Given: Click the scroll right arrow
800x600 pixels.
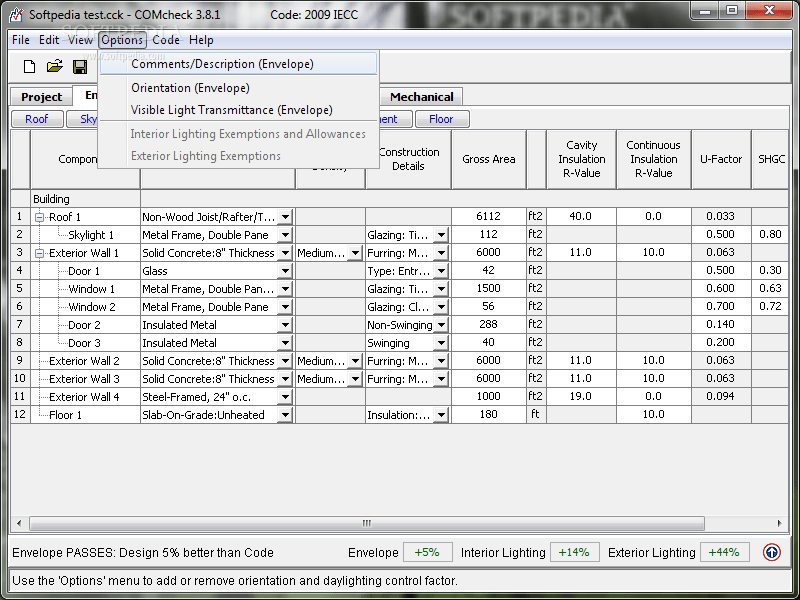Looking at the screenshot, I should (779, 523).
